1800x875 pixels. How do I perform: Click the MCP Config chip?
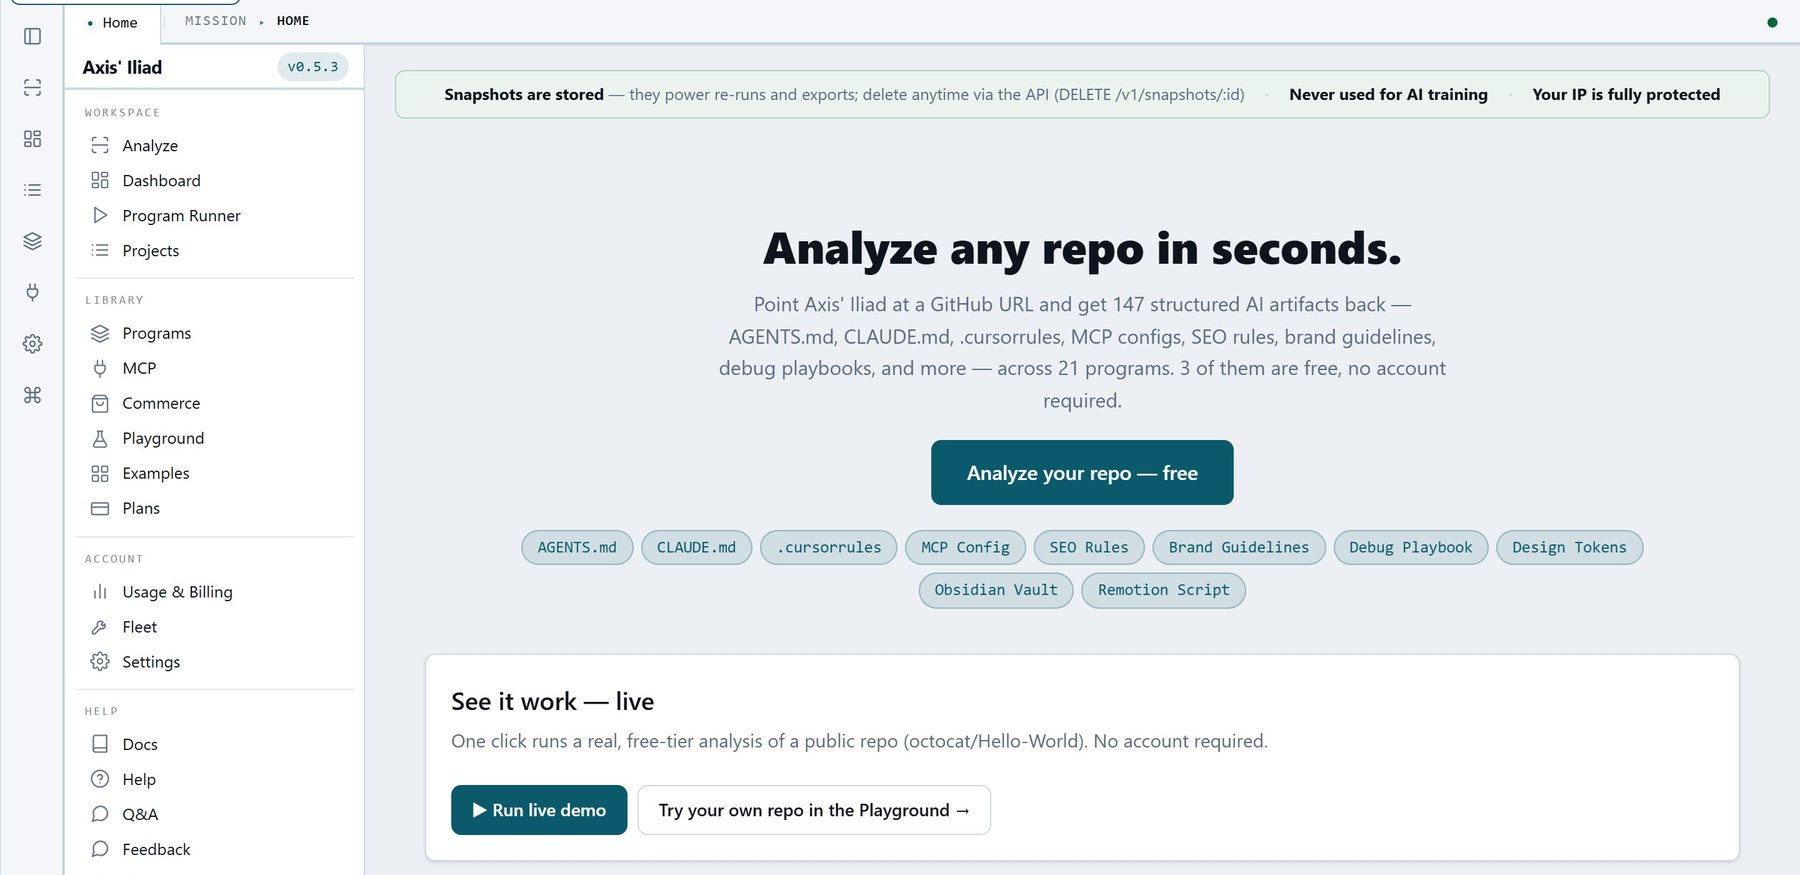click(965, 547)
